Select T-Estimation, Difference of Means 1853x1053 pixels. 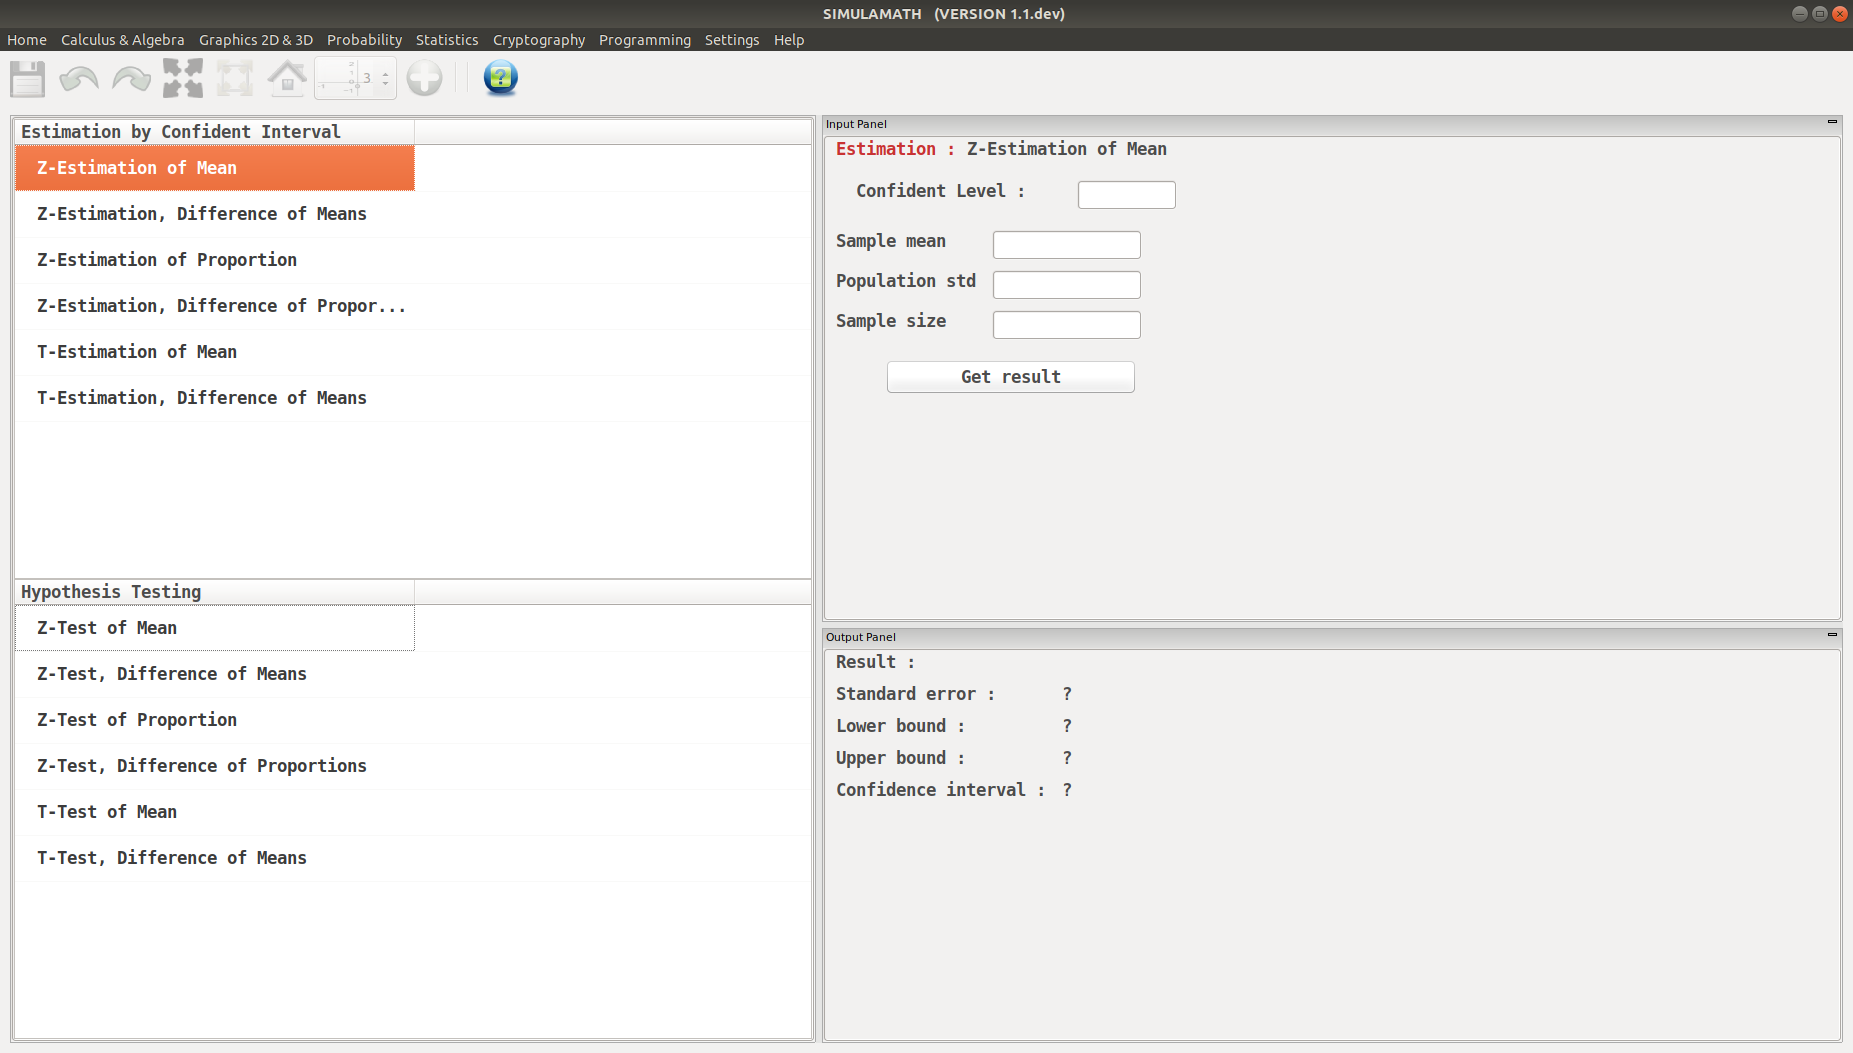tap(215, 398)
